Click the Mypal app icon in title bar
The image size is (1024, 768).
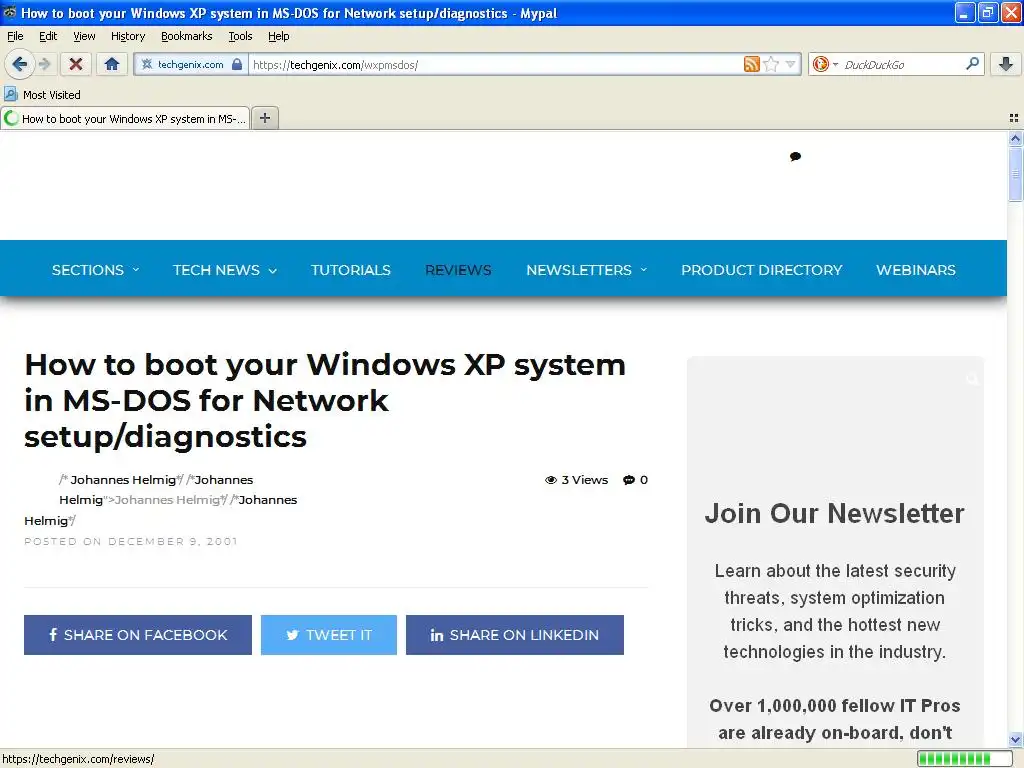(10, 12)
